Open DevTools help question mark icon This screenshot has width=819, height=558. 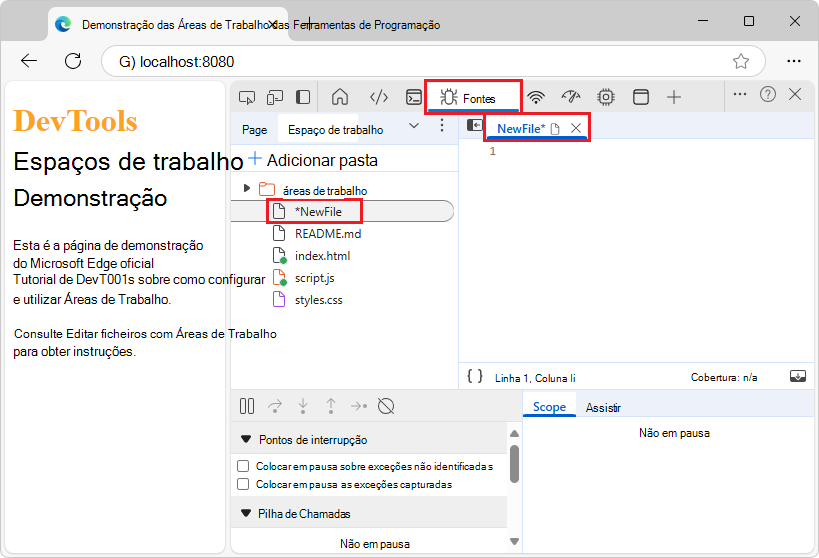click(768, 95)
